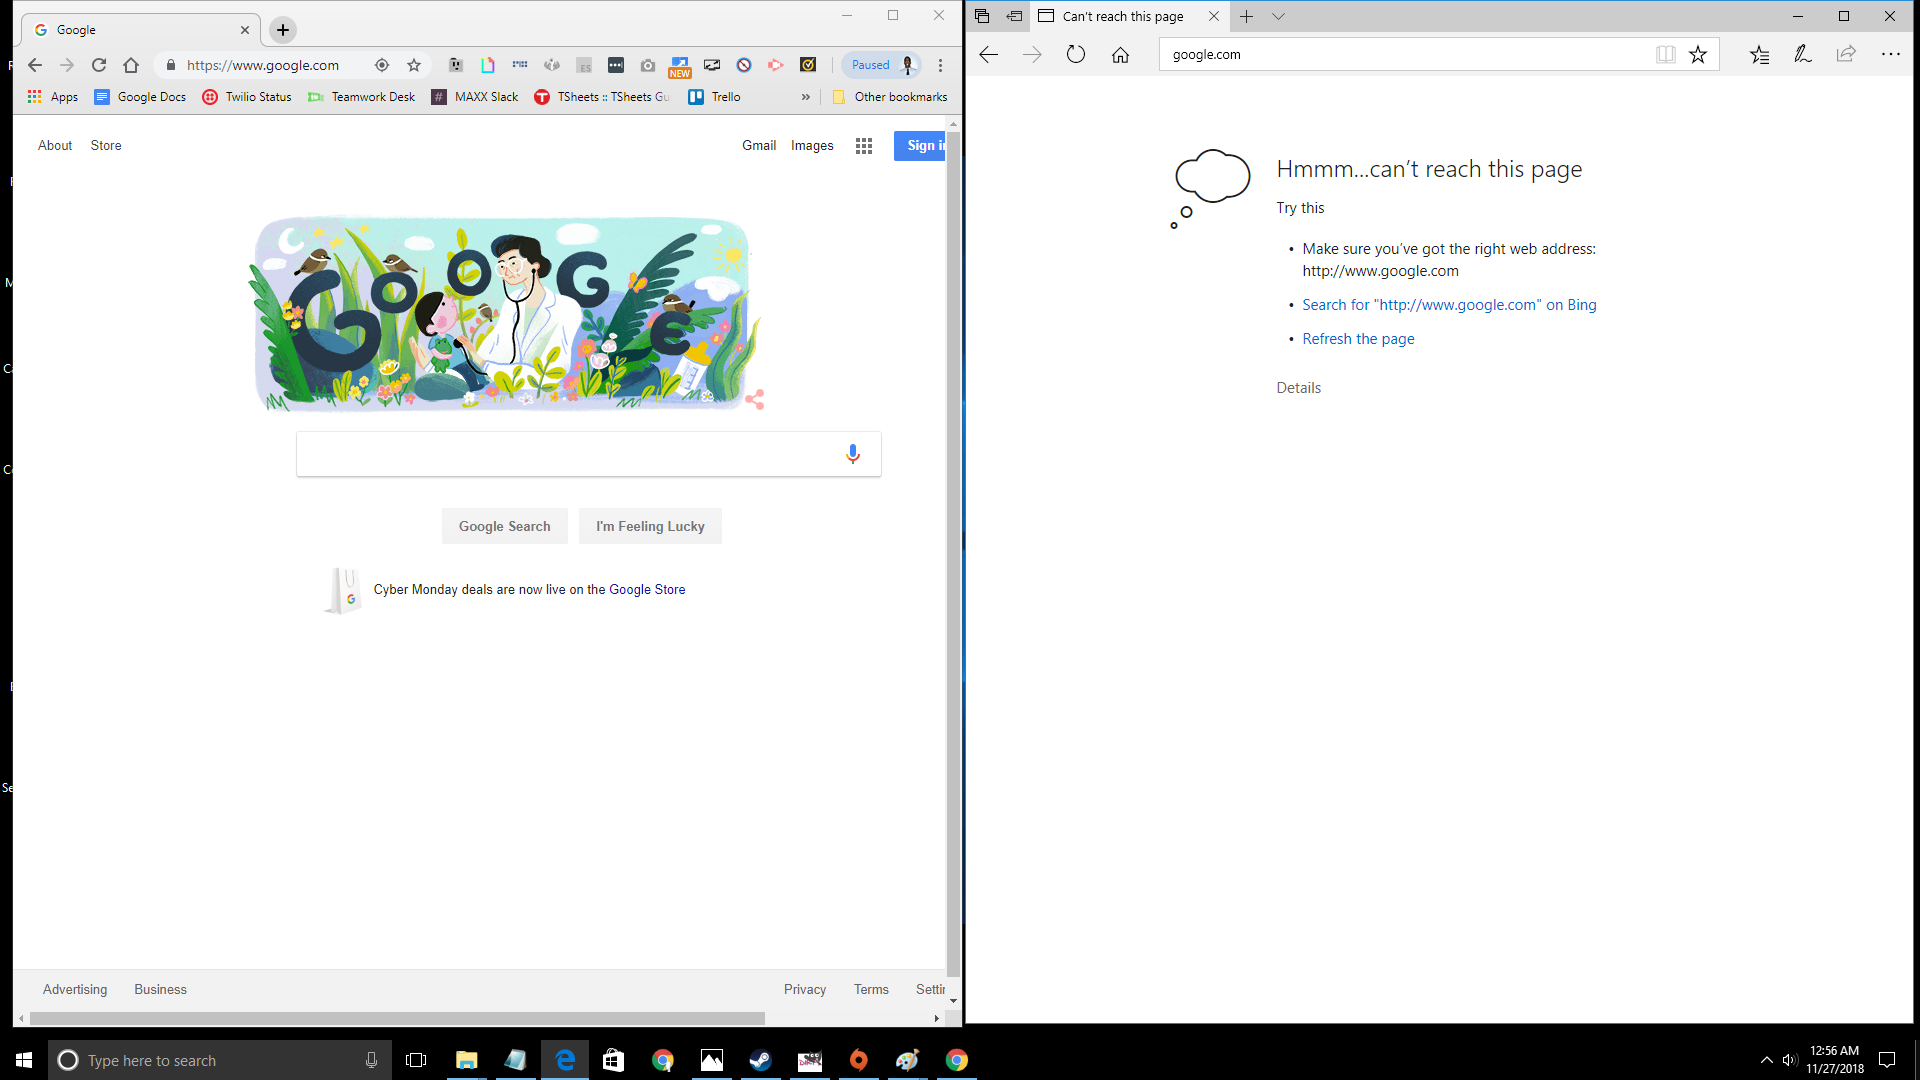Search for google.com on Bing link
Viewport: 1920px width, 1080px height.
pos(1449,305)
